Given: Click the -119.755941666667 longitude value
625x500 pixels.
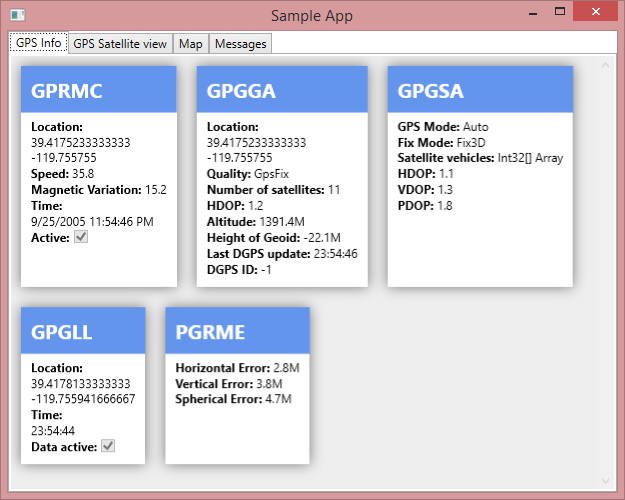Looking at the screenshot, I should tap(83, 399).
